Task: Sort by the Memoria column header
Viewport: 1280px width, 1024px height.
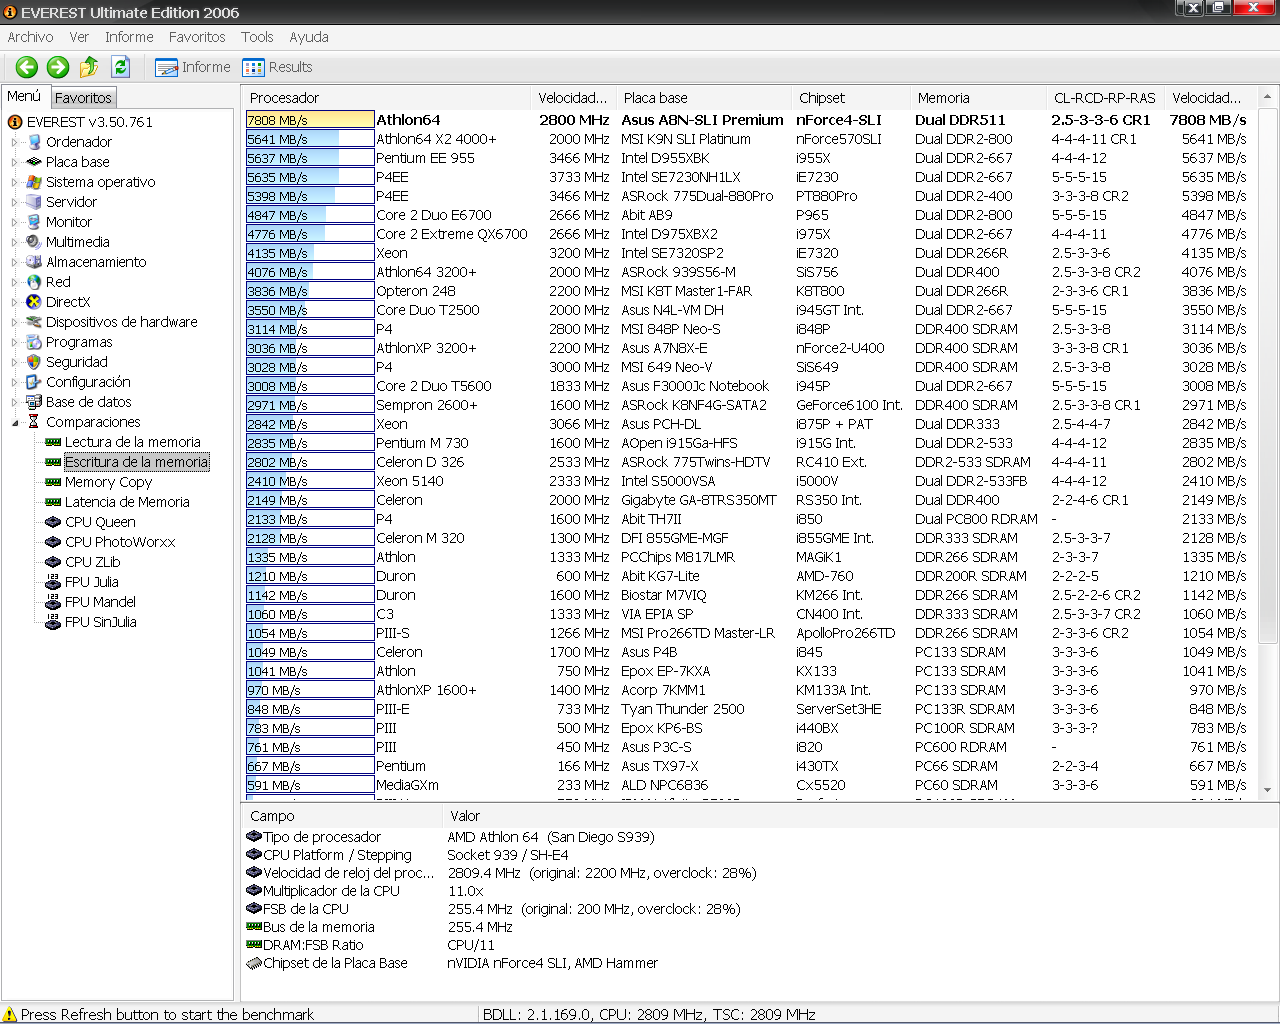Action: [978, 98]
